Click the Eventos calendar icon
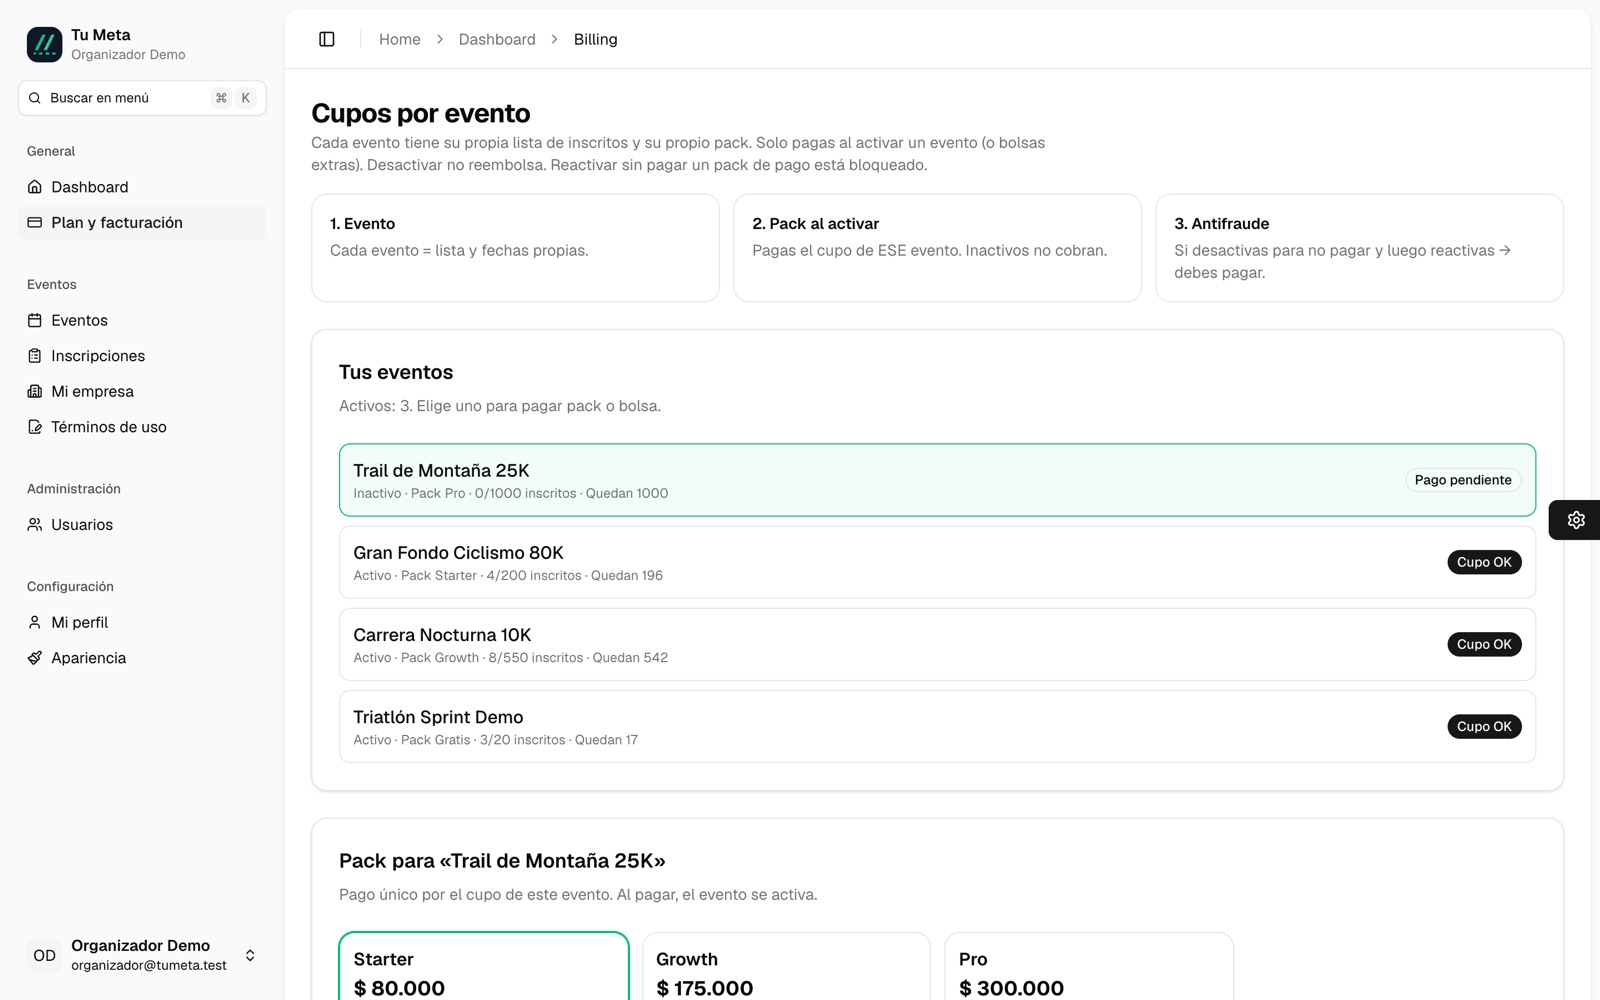The width and height of the screenshot is (1600, 1000). 35,320
